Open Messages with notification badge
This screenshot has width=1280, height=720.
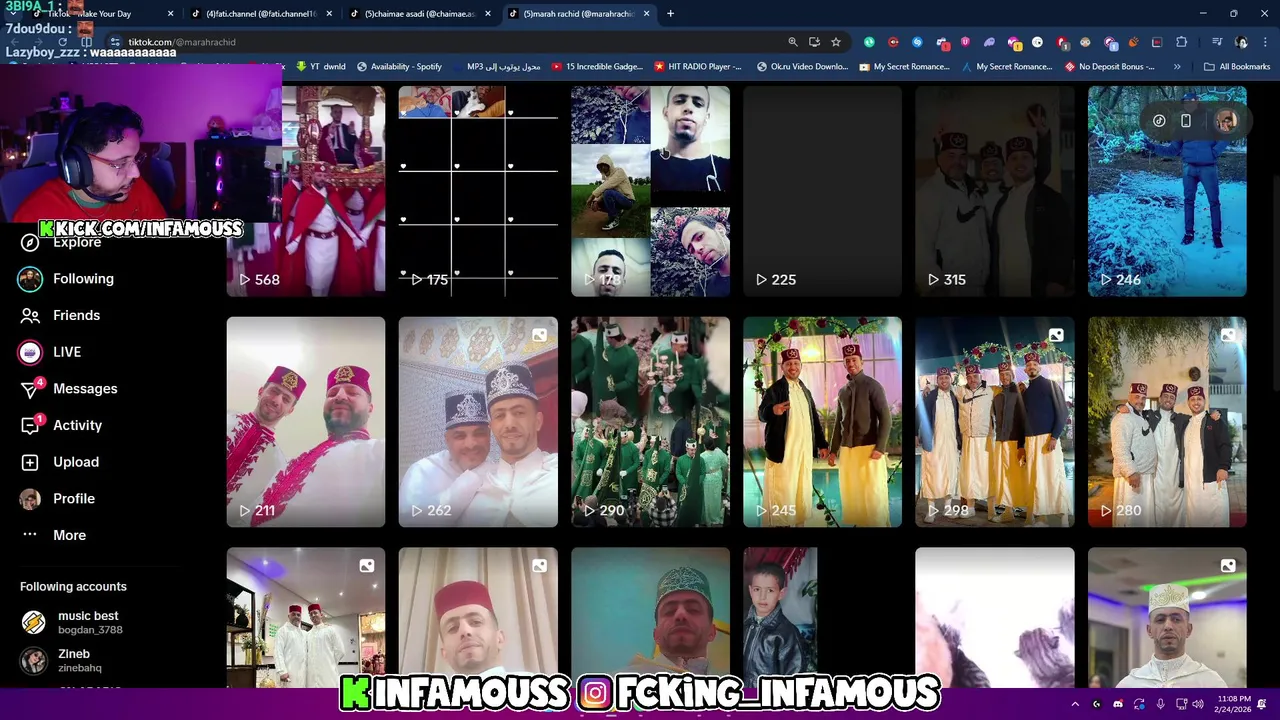click(x=68, y=388)
